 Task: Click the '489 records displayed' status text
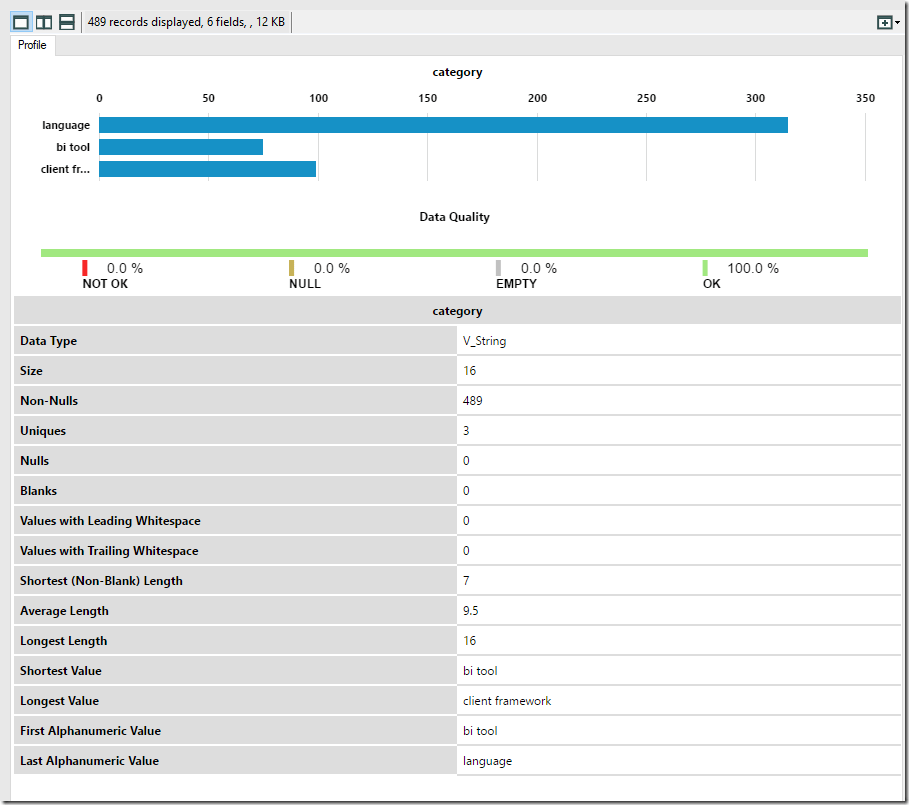point(186,22)
